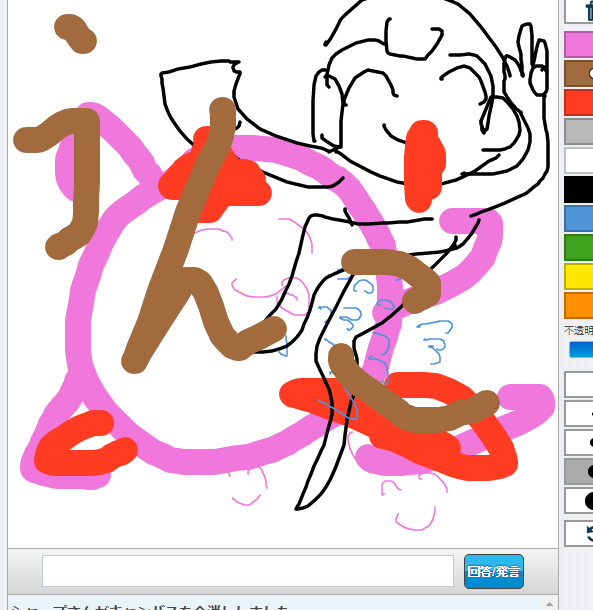Choose the smallest brush size button
Viewport: 593px width, 610px height.
[x=579, y=384]
